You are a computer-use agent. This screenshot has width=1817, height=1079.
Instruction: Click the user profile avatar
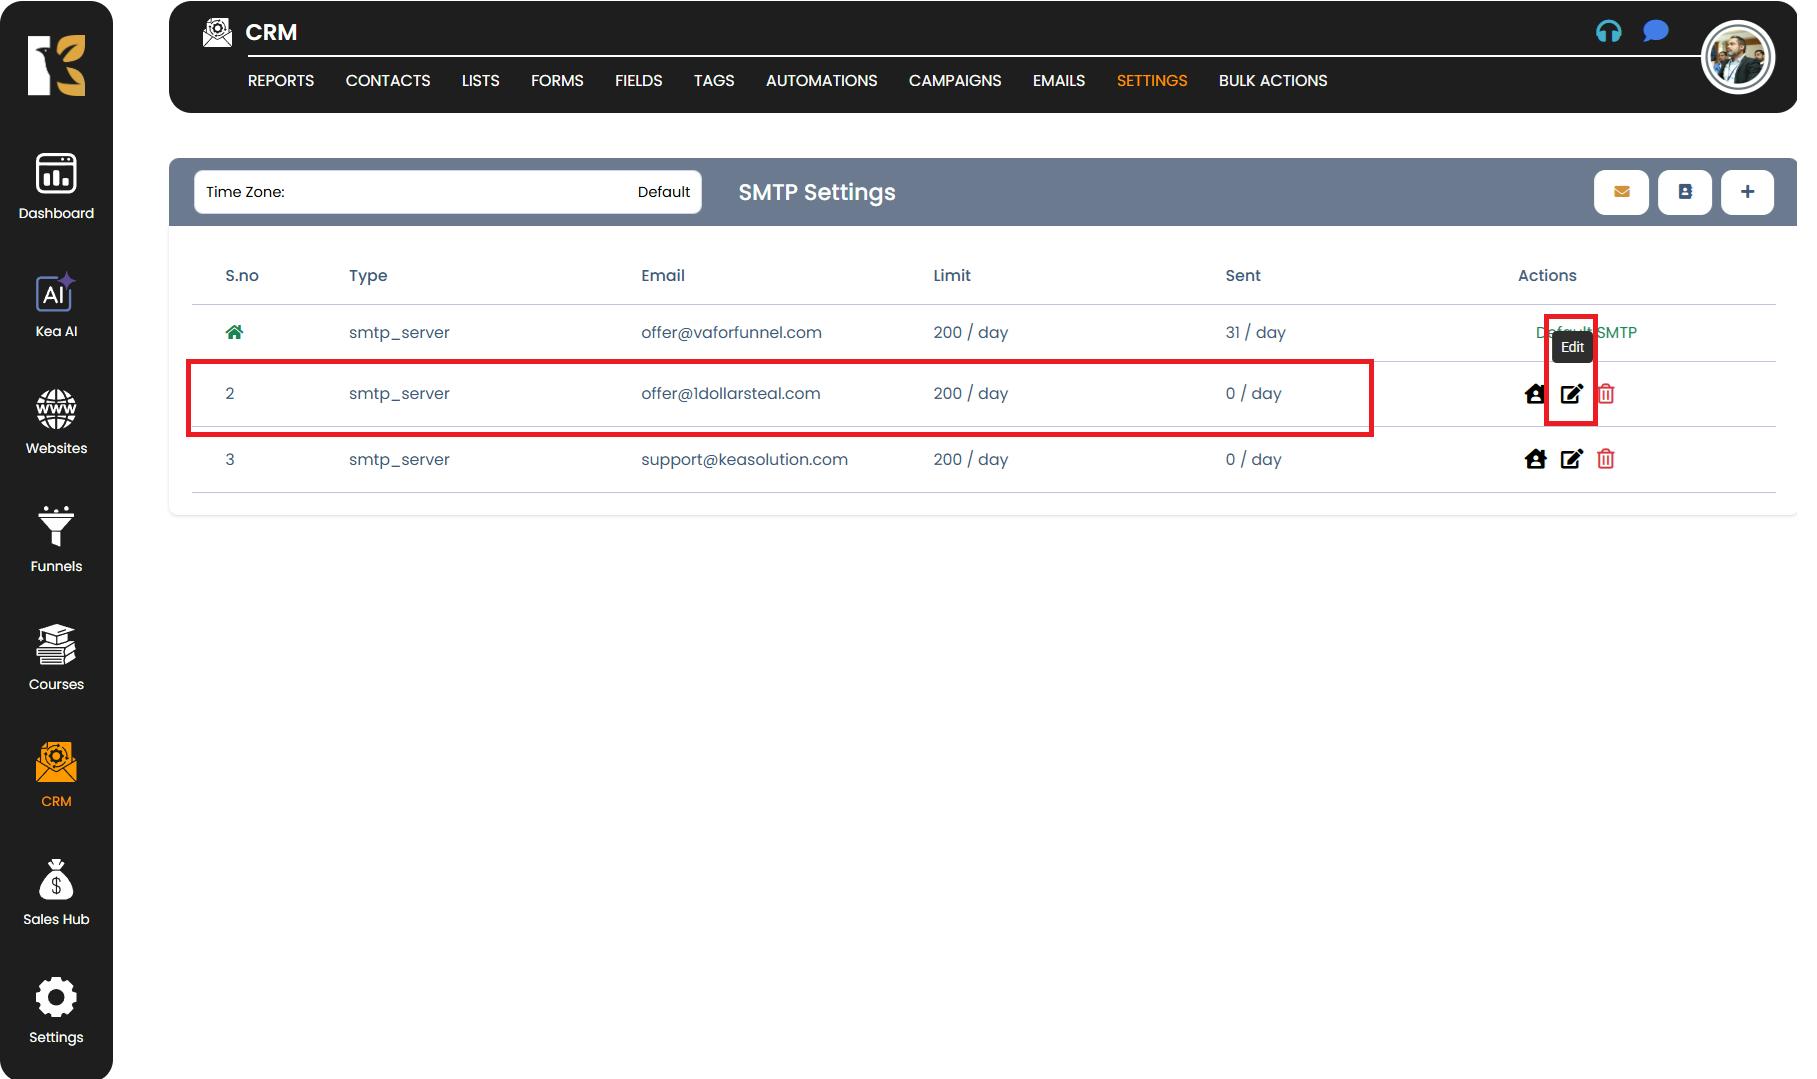(1737, 58)
